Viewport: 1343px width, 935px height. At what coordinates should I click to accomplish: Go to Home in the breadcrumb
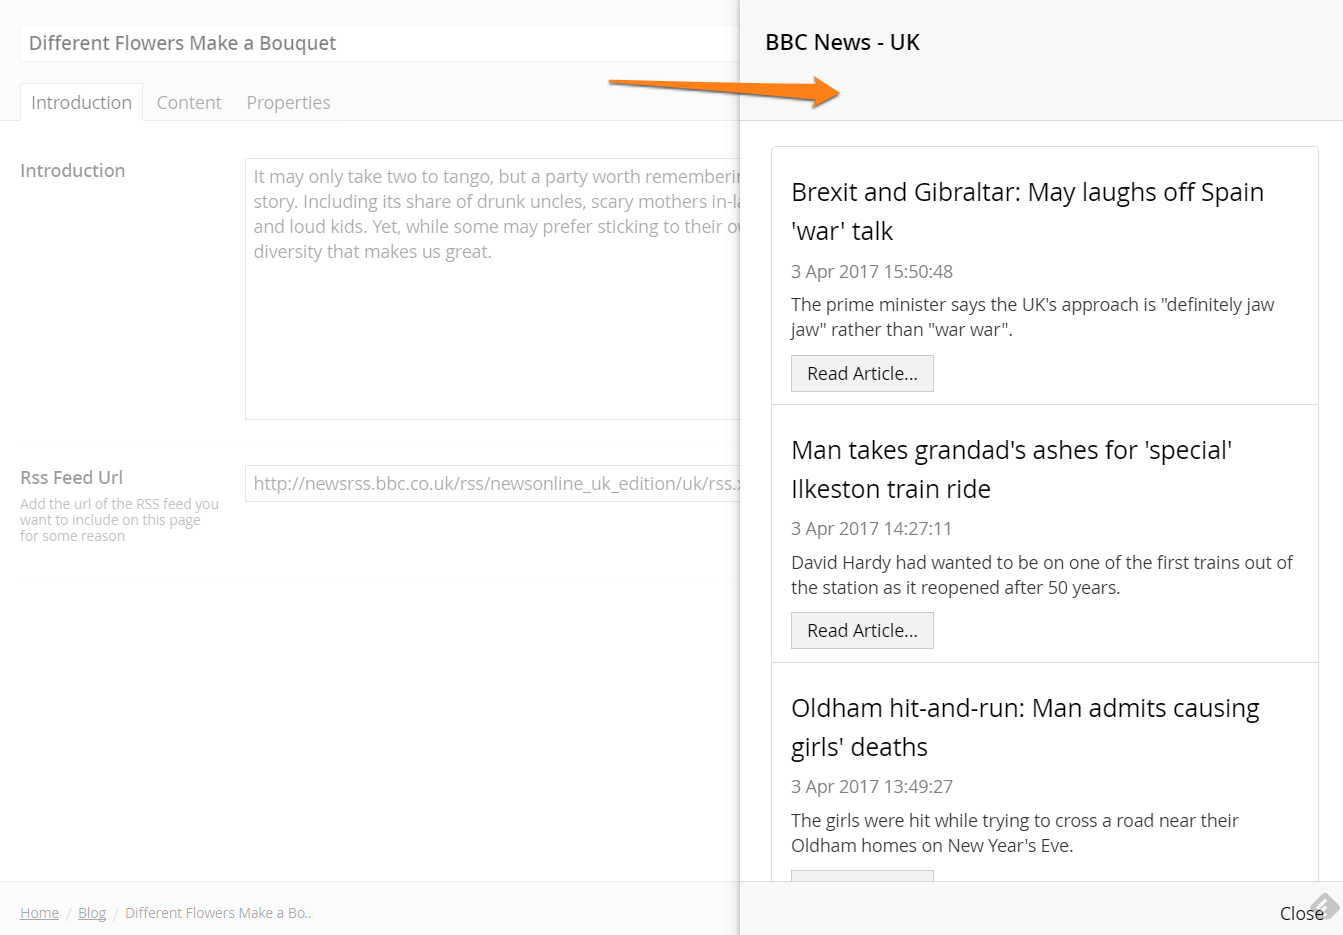[39, 912]
